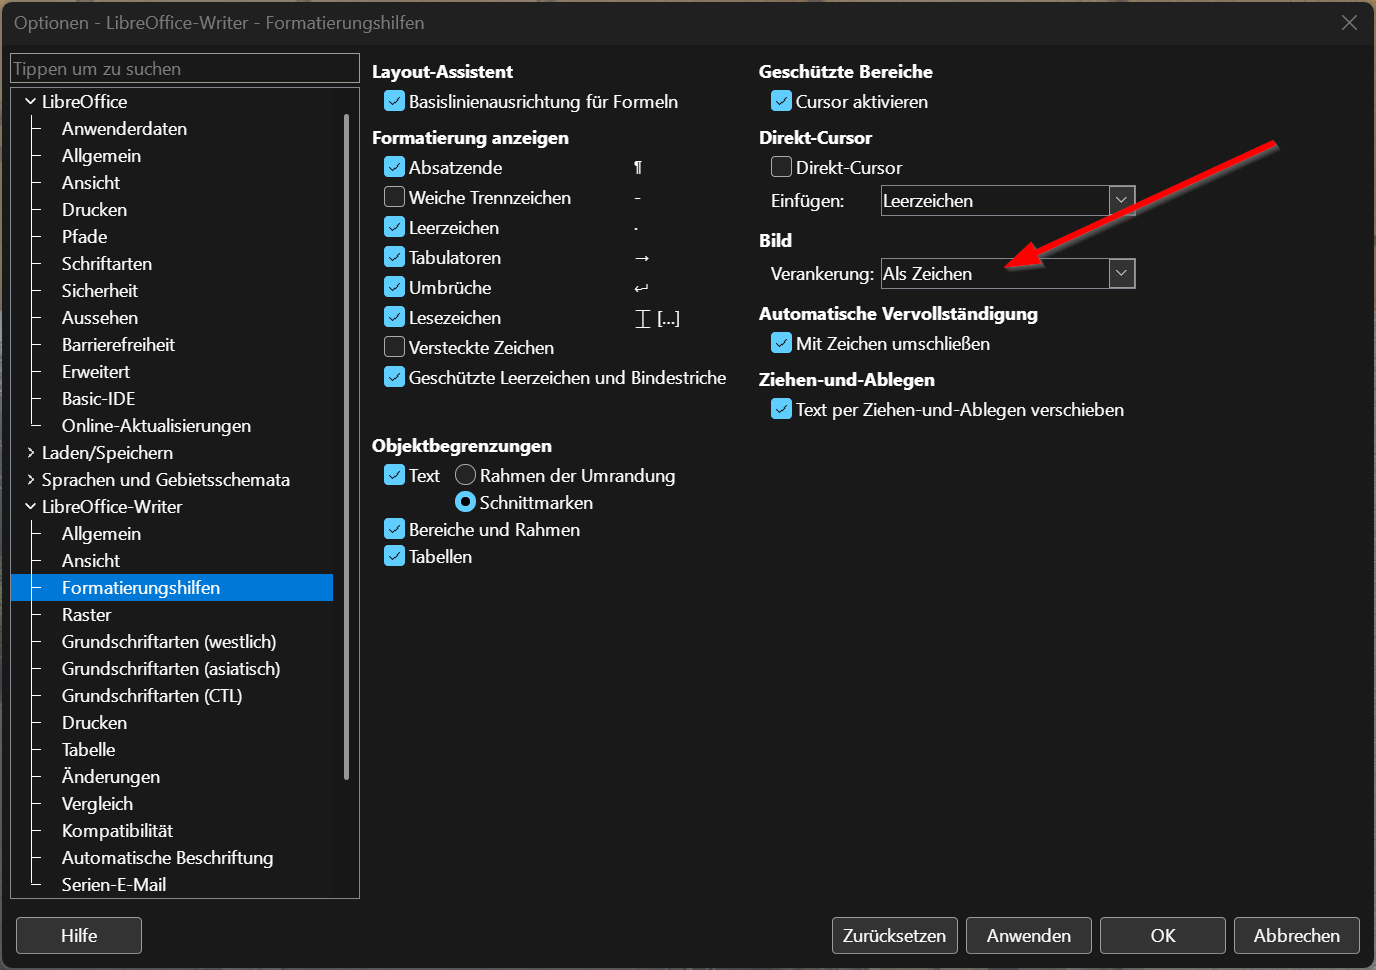Open Allgemein under LibreOffice
This screenshot has width=1376, height=970.
[x=101, y=156]
